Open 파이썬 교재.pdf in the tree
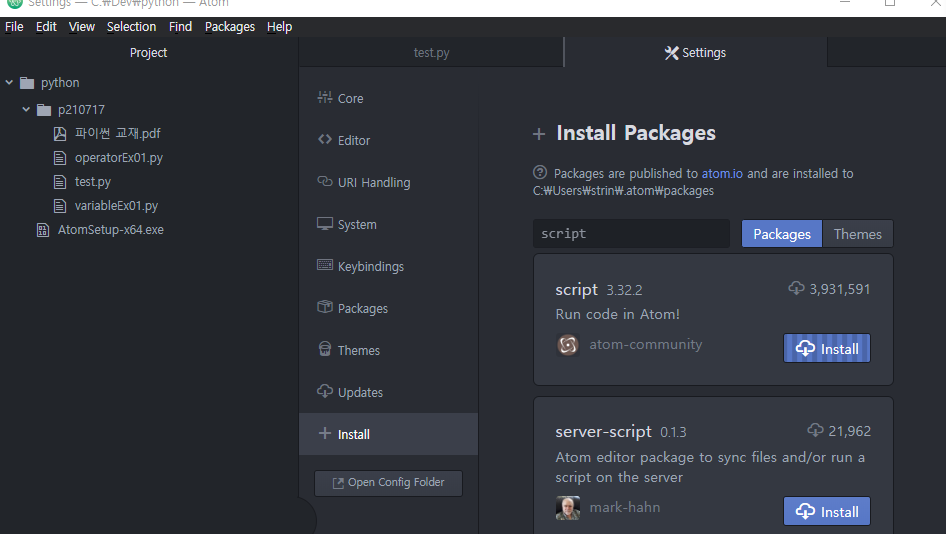Image resolution: width=946 pixels, height=534 pixels. (118, 133)
